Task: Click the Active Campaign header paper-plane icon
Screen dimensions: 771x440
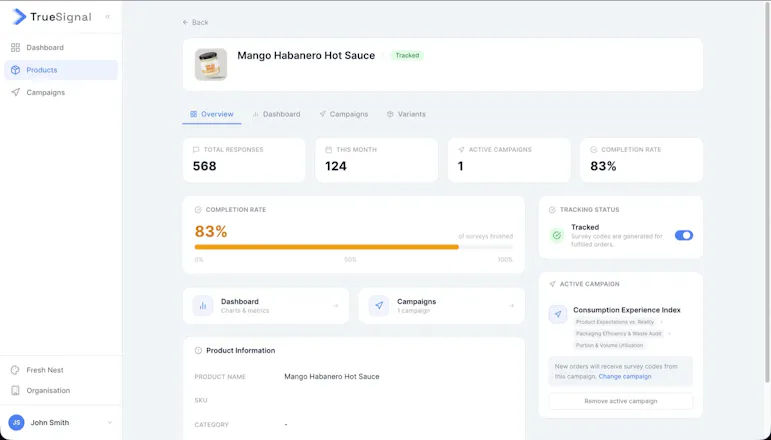Action: point(552,284)
